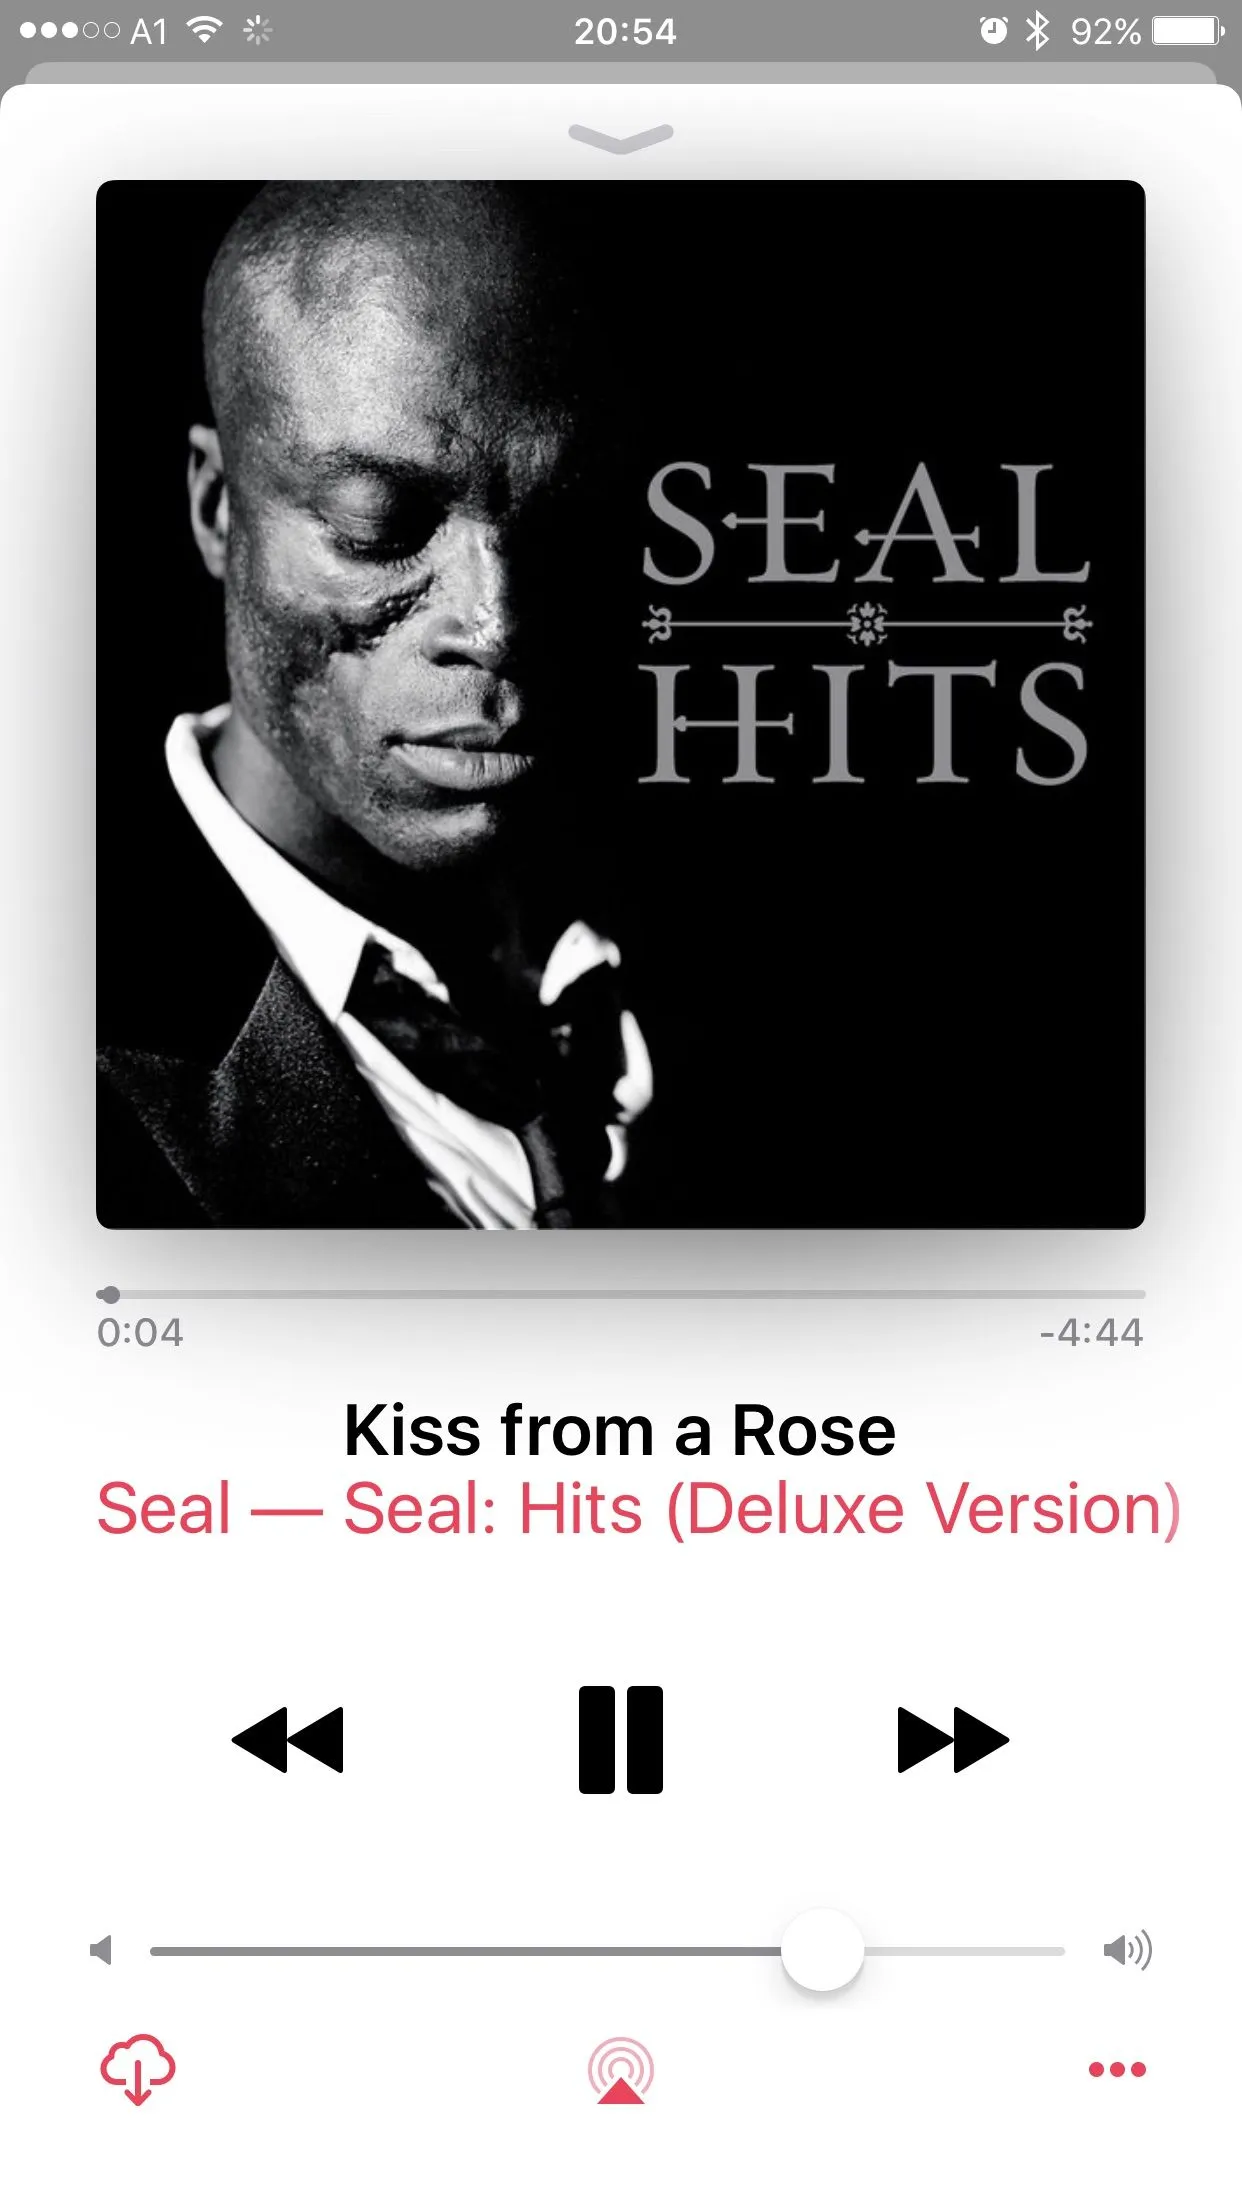Viewport: 1242px width, 2208px height.
Task: Click the volume slider knob
Action: 822,1949
